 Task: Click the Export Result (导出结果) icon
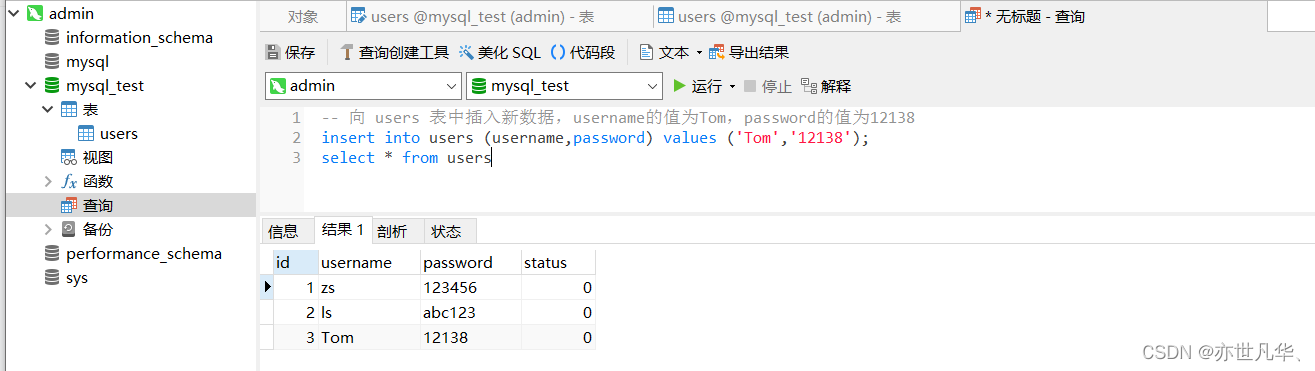[716, 52]
